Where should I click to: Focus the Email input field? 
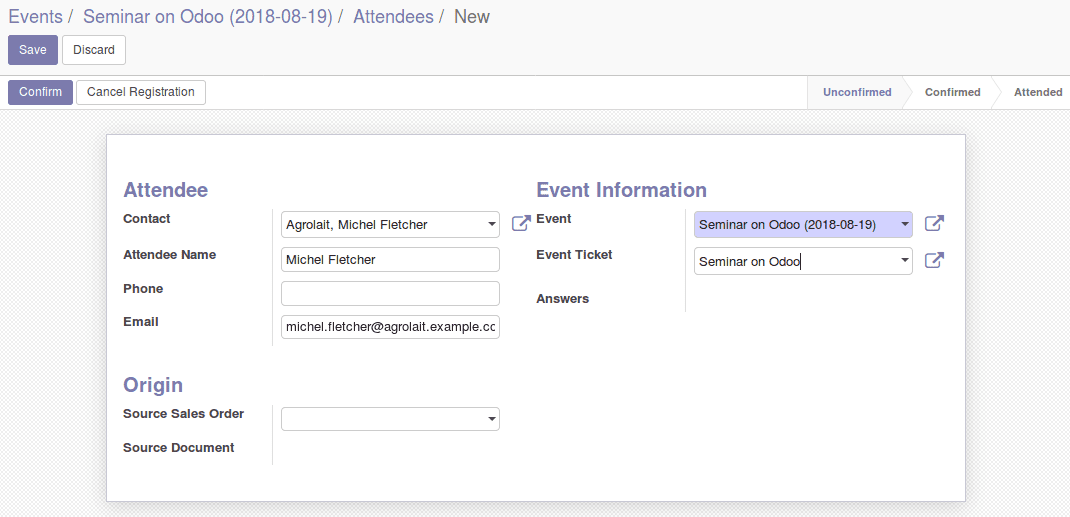[390, 327]
